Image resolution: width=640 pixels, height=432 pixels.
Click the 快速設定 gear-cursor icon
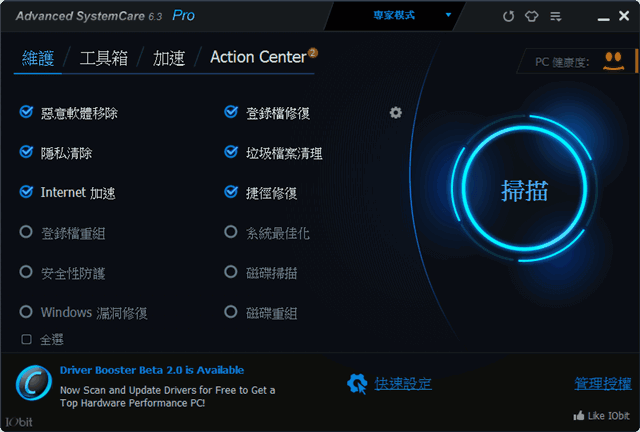[x=357, y=384]
